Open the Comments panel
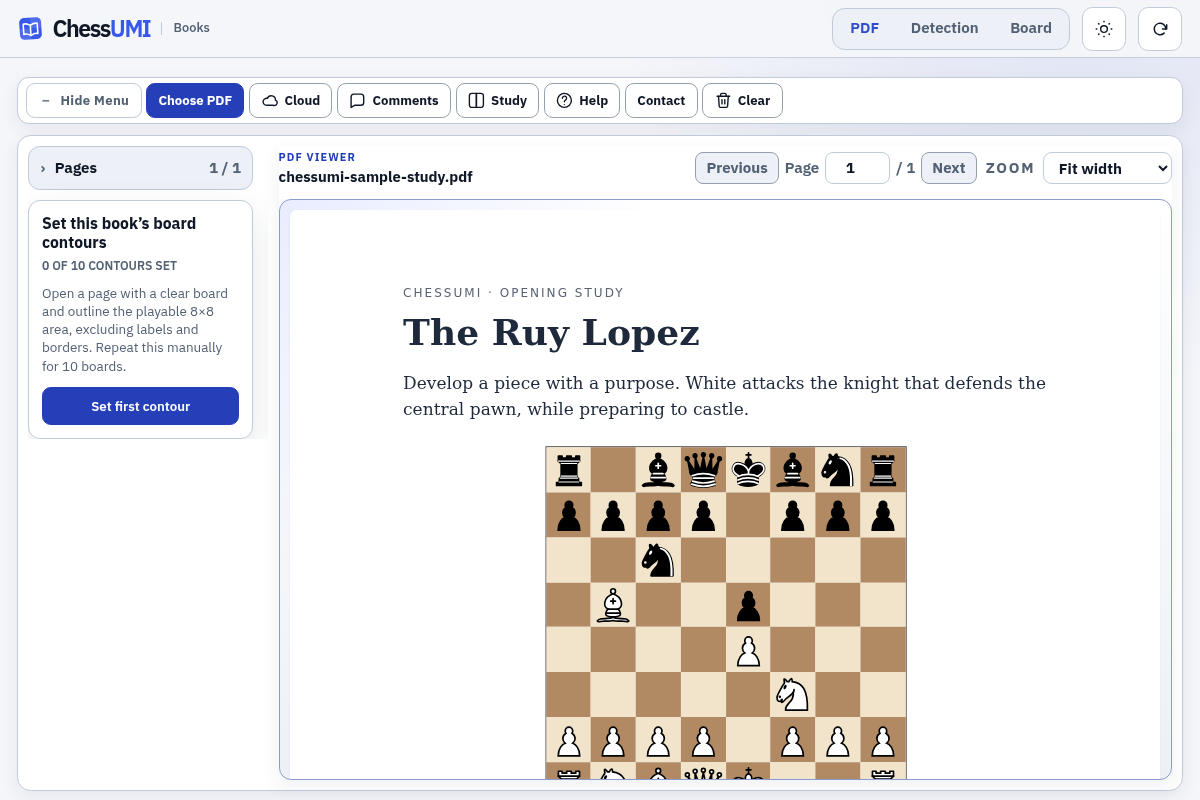Viewport: 1200px width, 800px height. (x=394, y=100)
